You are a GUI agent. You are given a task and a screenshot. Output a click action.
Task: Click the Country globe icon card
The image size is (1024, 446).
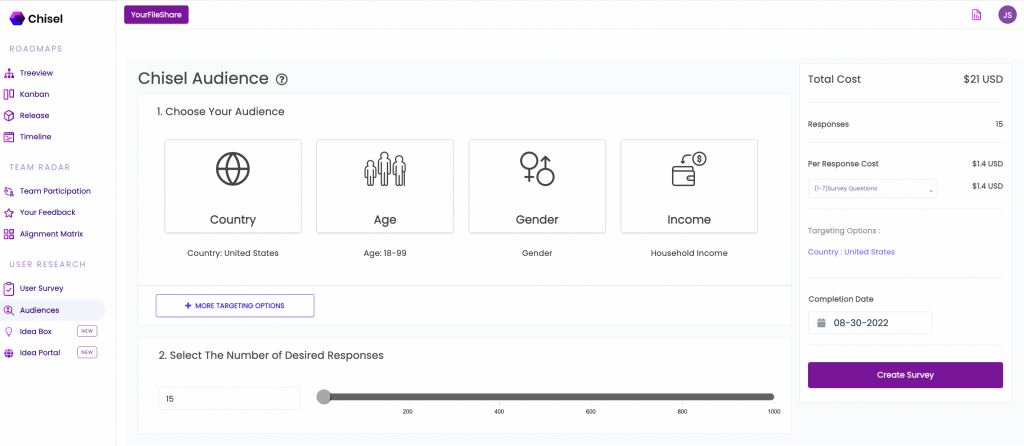point(232,186)
